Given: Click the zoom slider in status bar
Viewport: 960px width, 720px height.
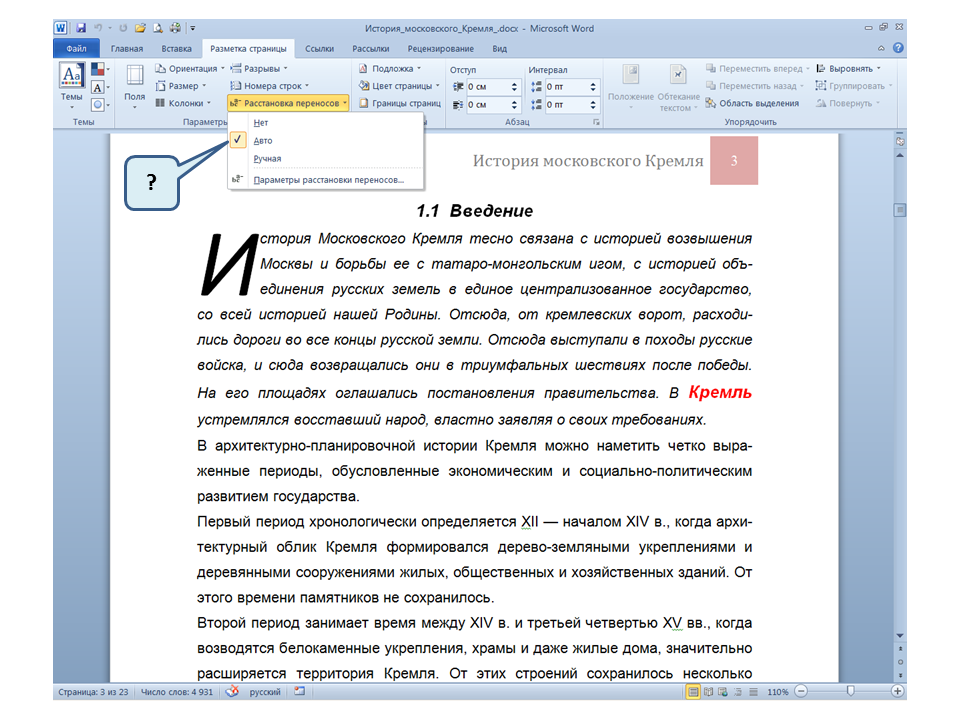Looking at the screenshot, I should [x=850, y=692].
